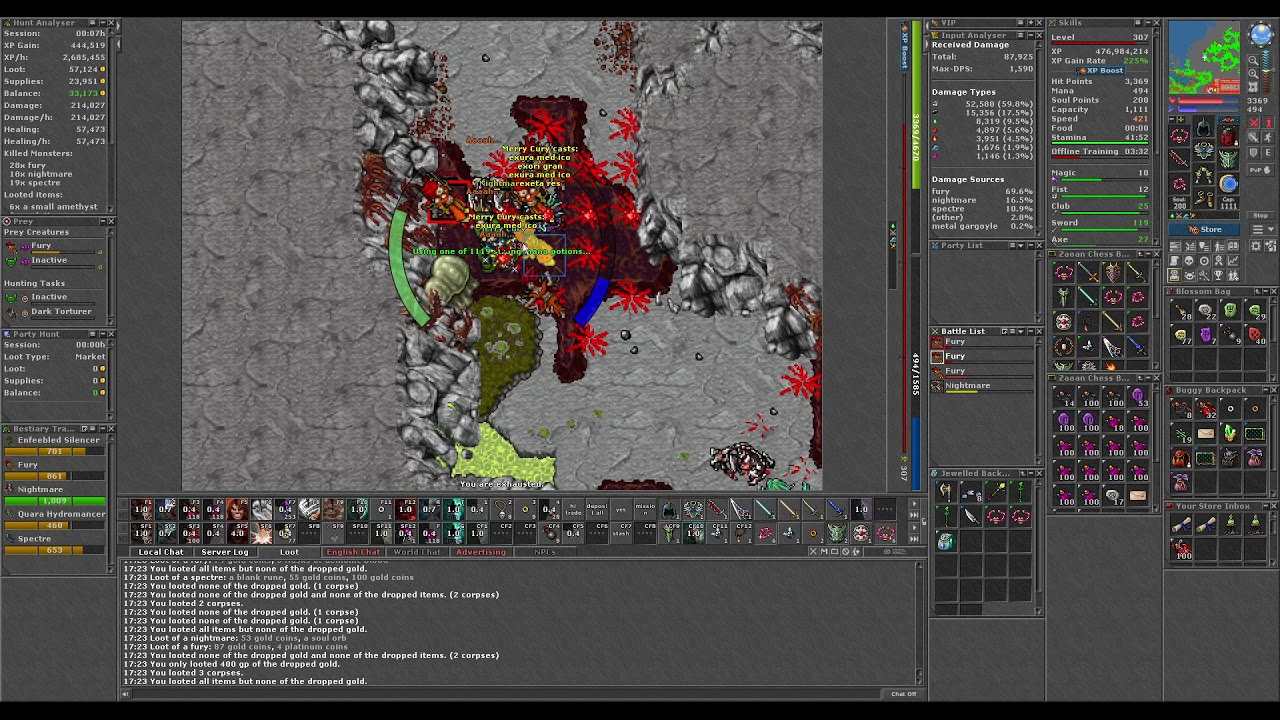The height and width of the screenshot is (720, 1280).
Task: Open the Loot chat tab
Action: tap(289, 552)
